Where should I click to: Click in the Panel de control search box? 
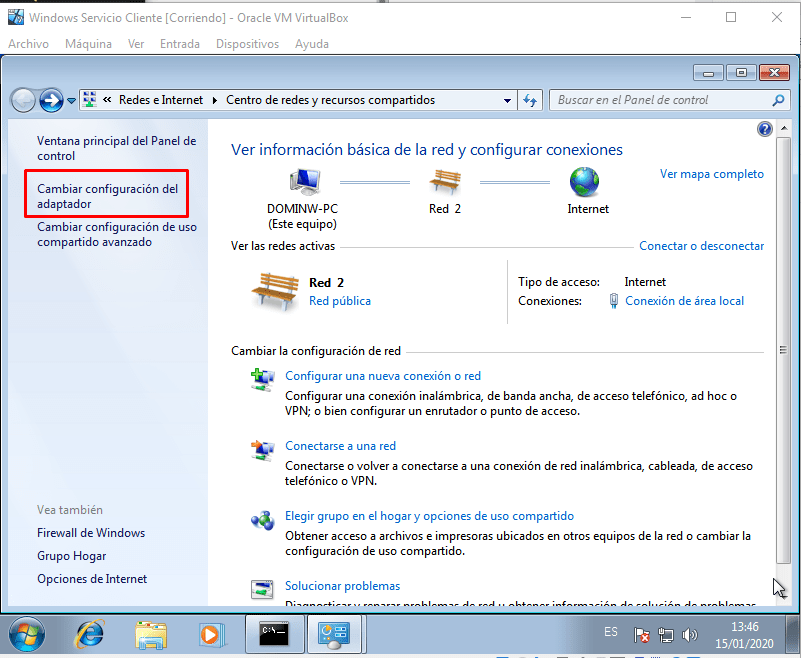click(661, 100)
